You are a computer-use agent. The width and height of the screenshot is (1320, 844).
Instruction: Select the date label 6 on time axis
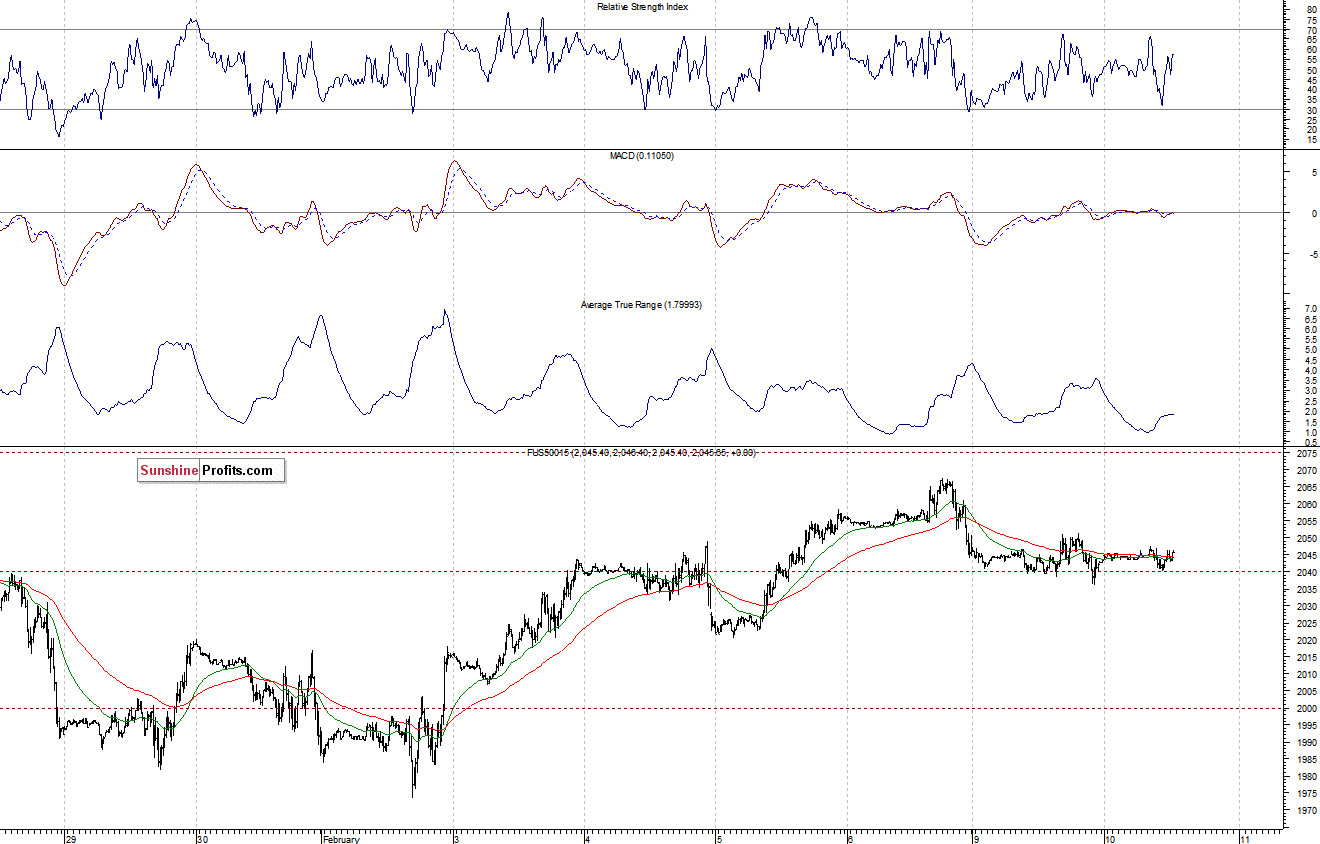point(849,838)
